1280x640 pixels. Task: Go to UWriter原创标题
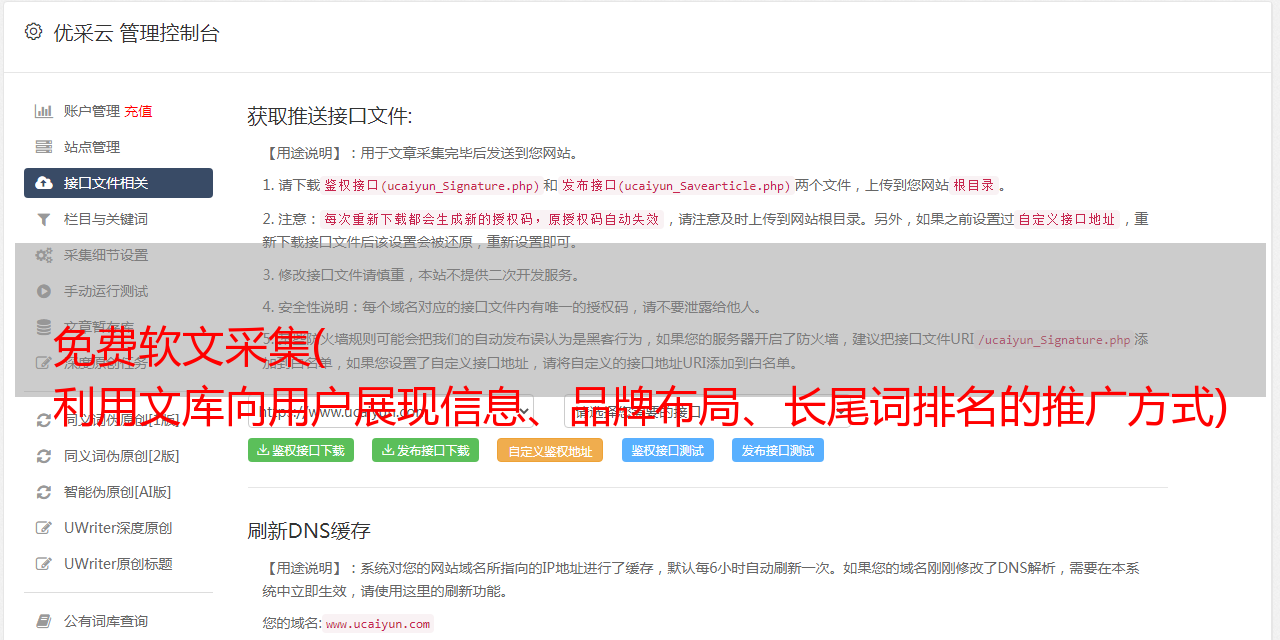[x=118, y=564]
